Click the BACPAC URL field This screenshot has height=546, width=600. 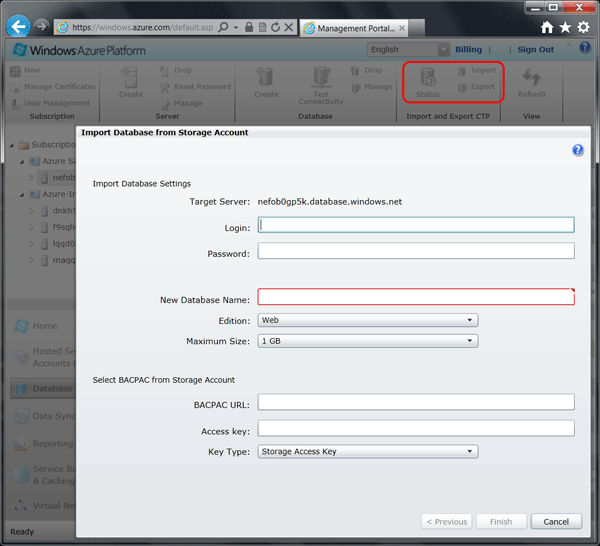(x=416, y=402)
